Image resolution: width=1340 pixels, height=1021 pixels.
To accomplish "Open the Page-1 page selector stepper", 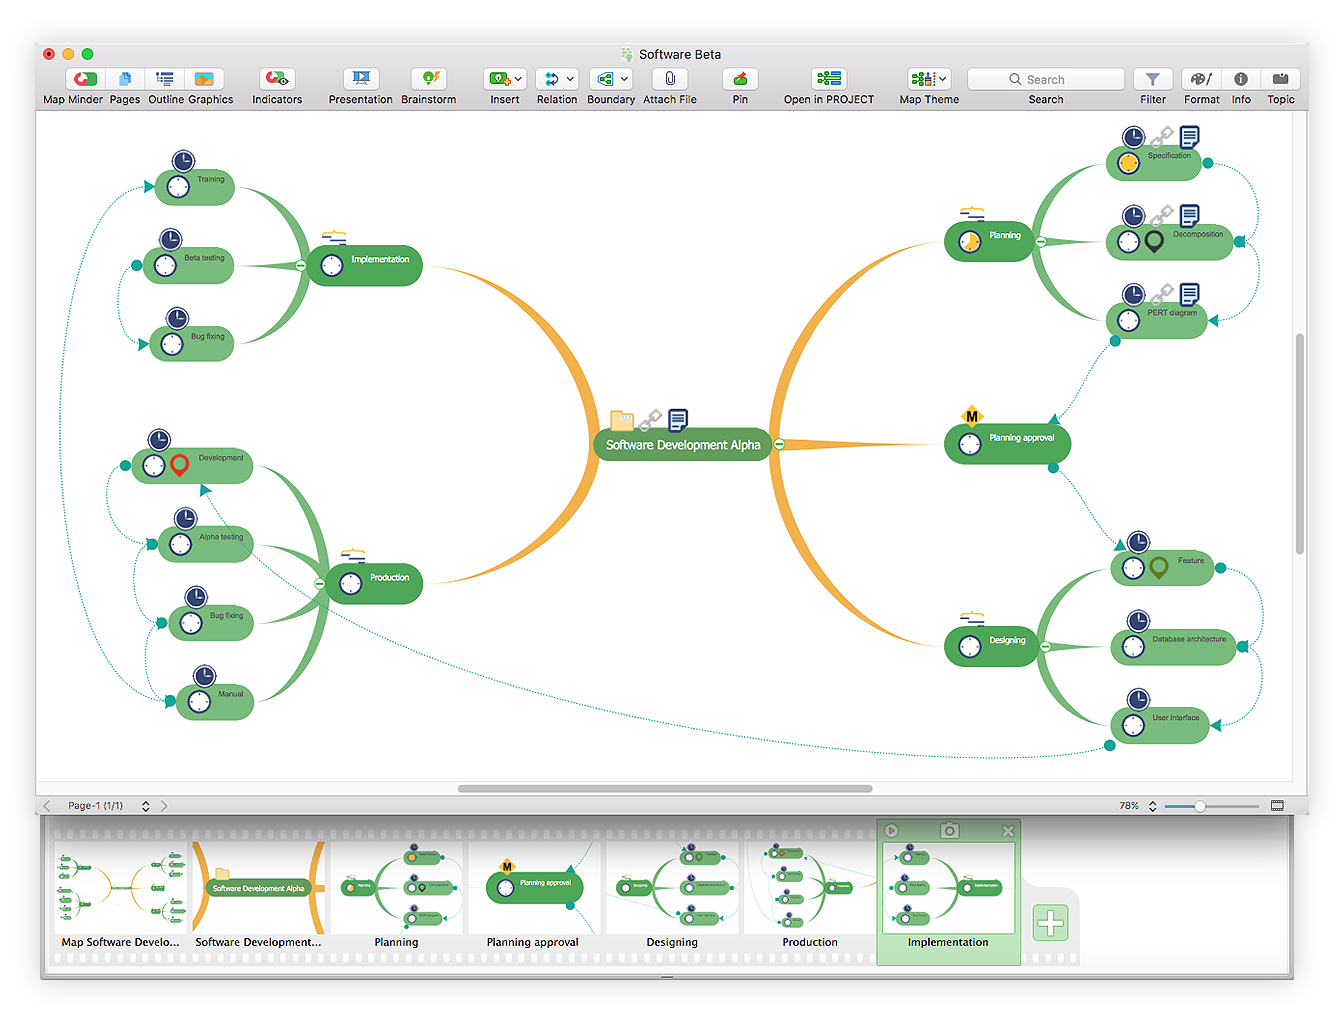I will tap(146, 805).
